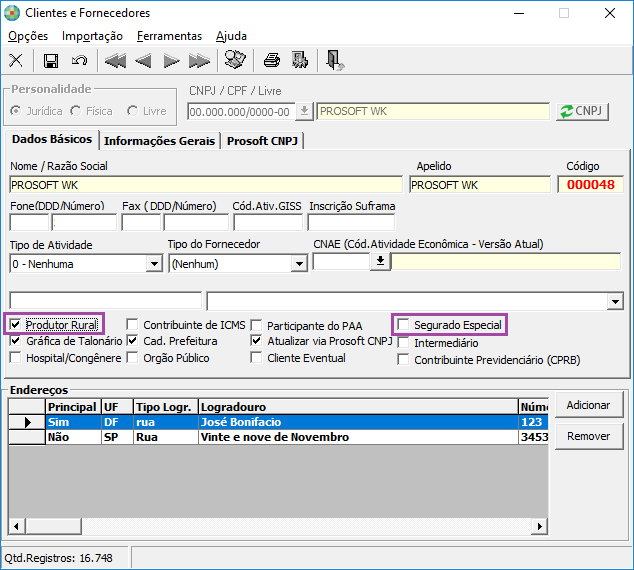Go to first record
Viewport: 634px width, 570px height.
tap(115, 61)
